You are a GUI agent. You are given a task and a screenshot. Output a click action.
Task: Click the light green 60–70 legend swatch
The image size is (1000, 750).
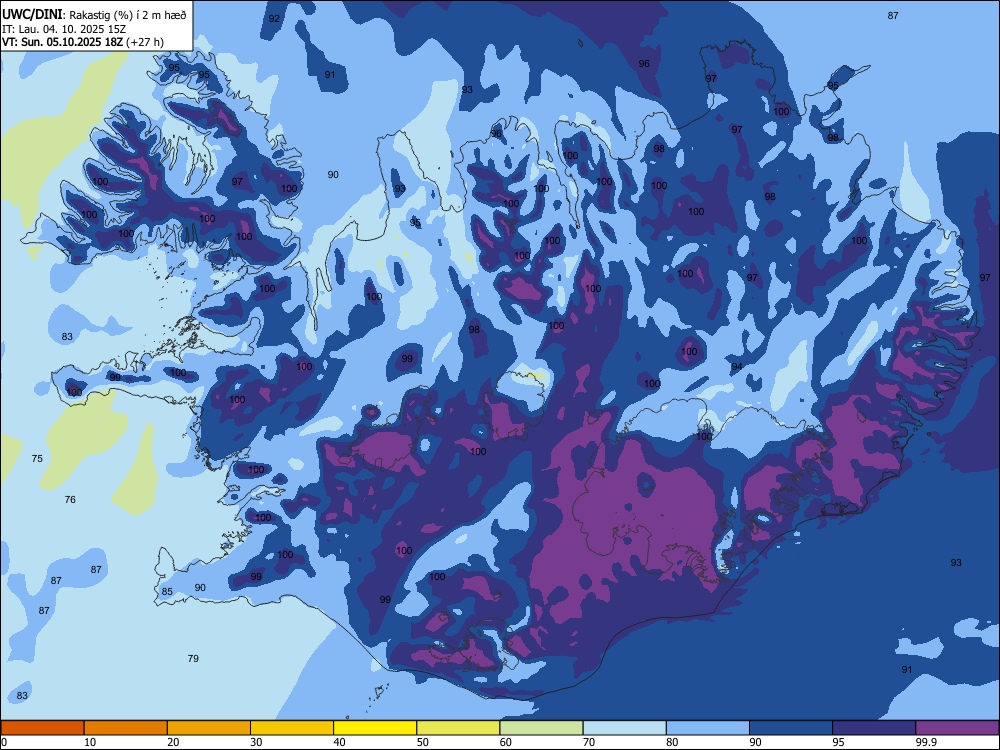(541, 728)
